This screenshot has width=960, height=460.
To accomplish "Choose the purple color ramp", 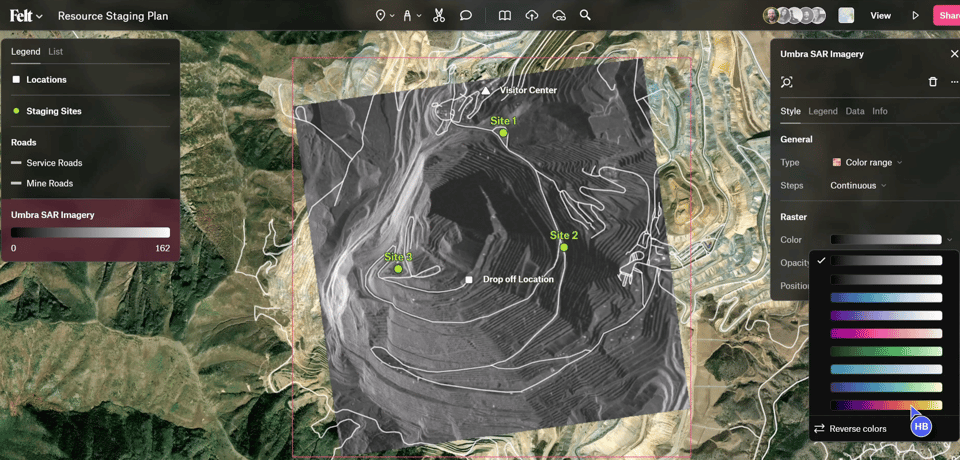I will point(886,315).
